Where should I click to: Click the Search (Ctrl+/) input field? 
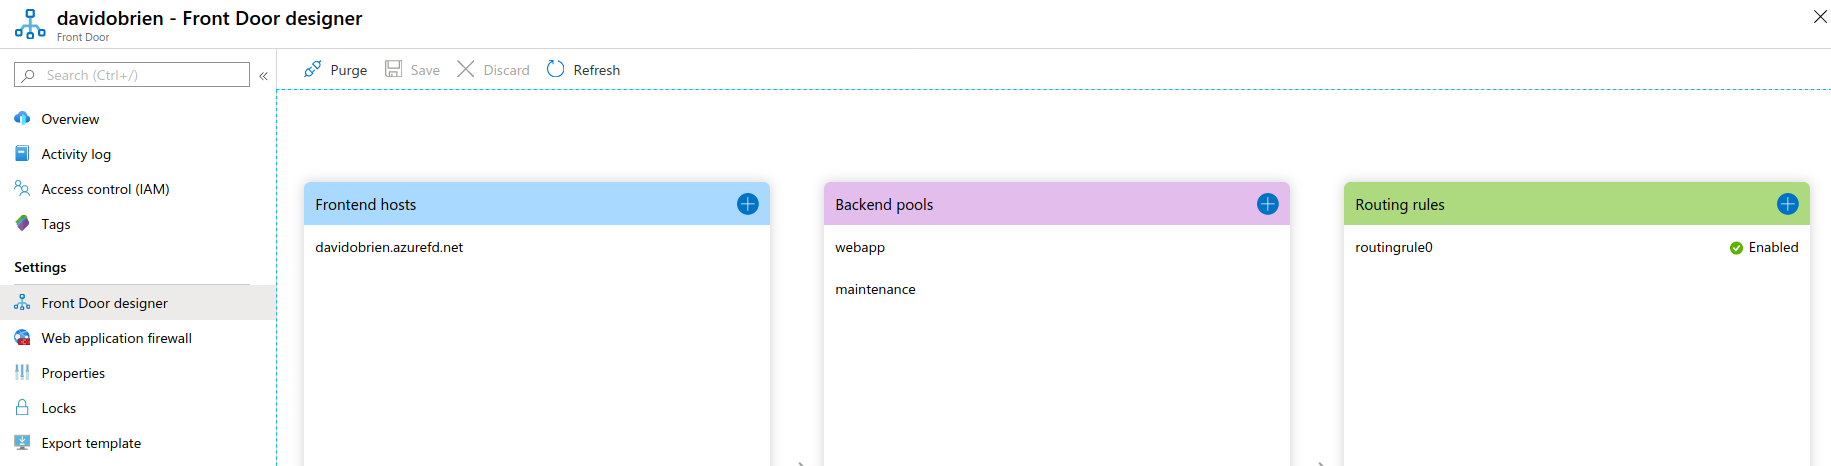[132, 75]
